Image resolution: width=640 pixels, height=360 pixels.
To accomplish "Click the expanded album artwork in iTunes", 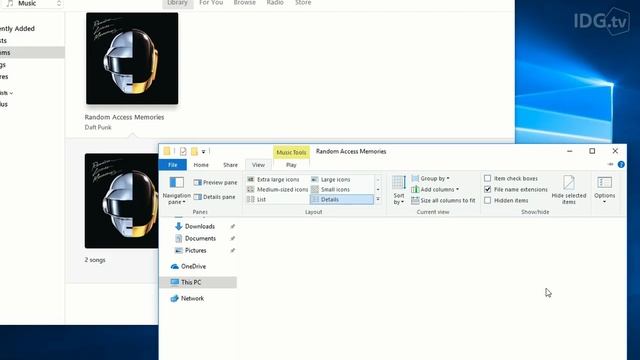I will 122,201.
